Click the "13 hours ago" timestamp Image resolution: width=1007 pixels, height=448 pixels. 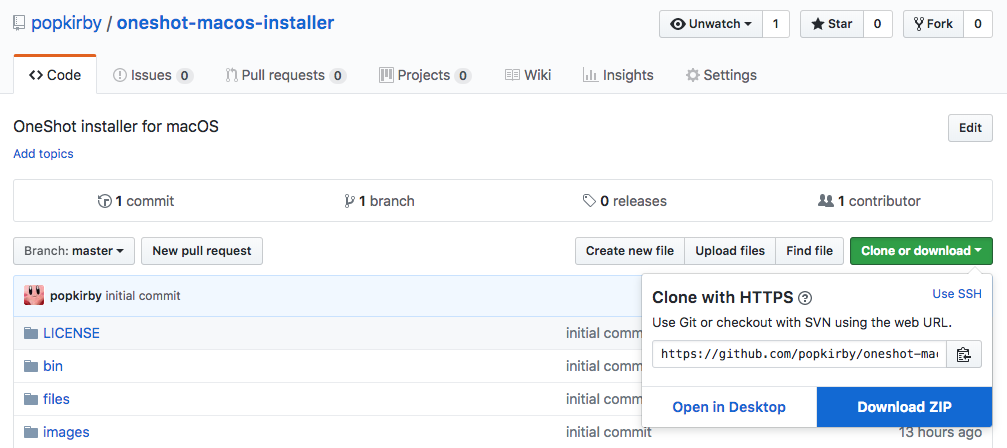[940, 432]
